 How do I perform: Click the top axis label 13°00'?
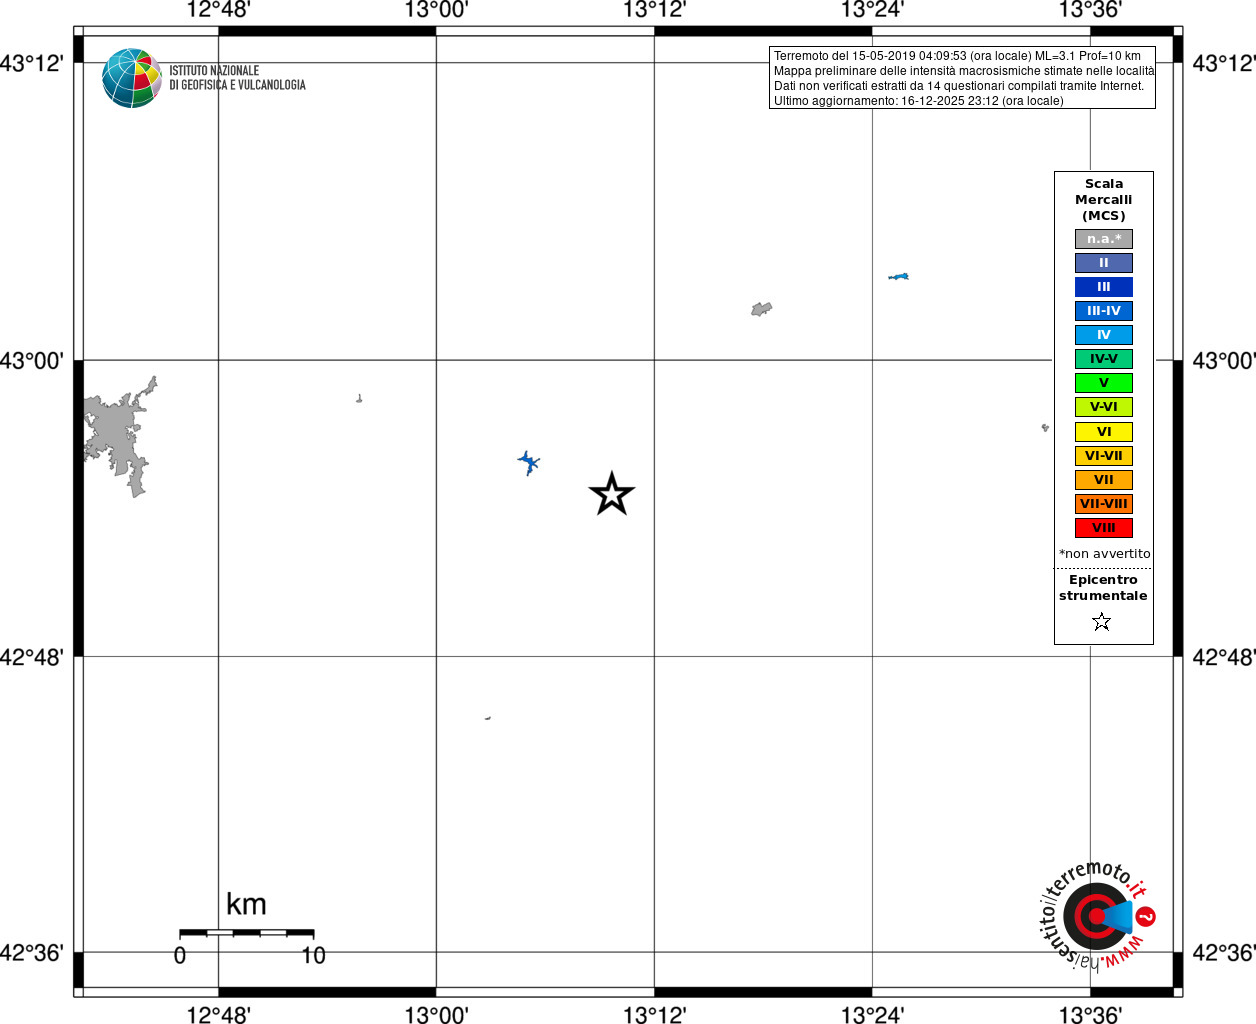tap(436, 10)
